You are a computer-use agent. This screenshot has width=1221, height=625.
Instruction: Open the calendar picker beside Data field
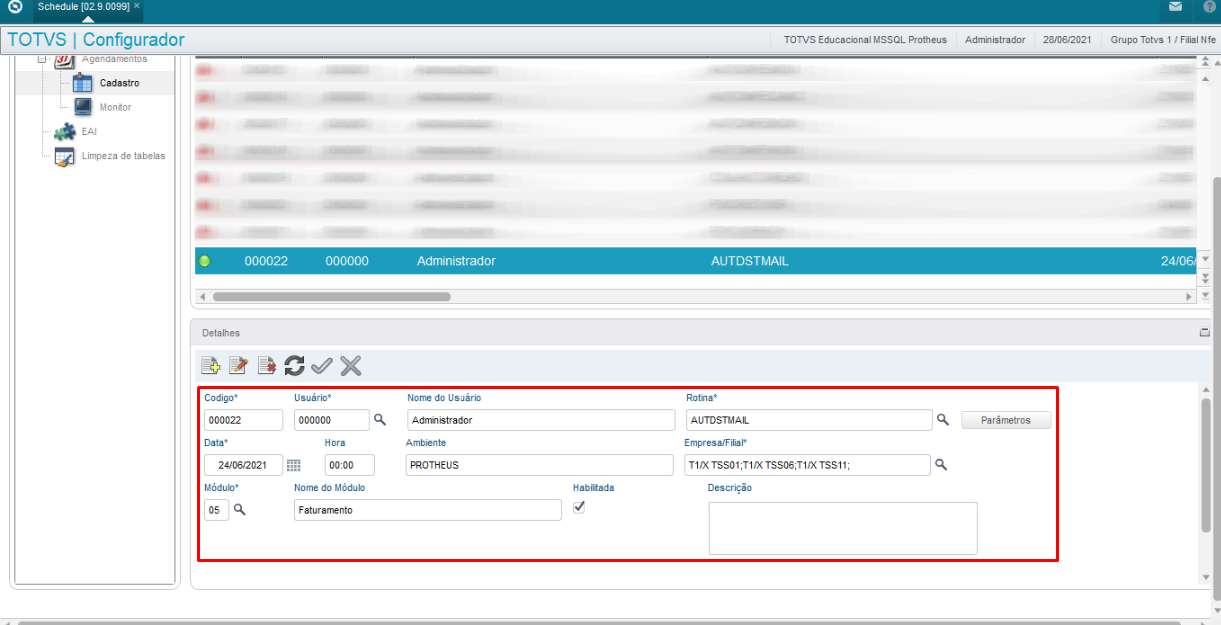(293, 465)
